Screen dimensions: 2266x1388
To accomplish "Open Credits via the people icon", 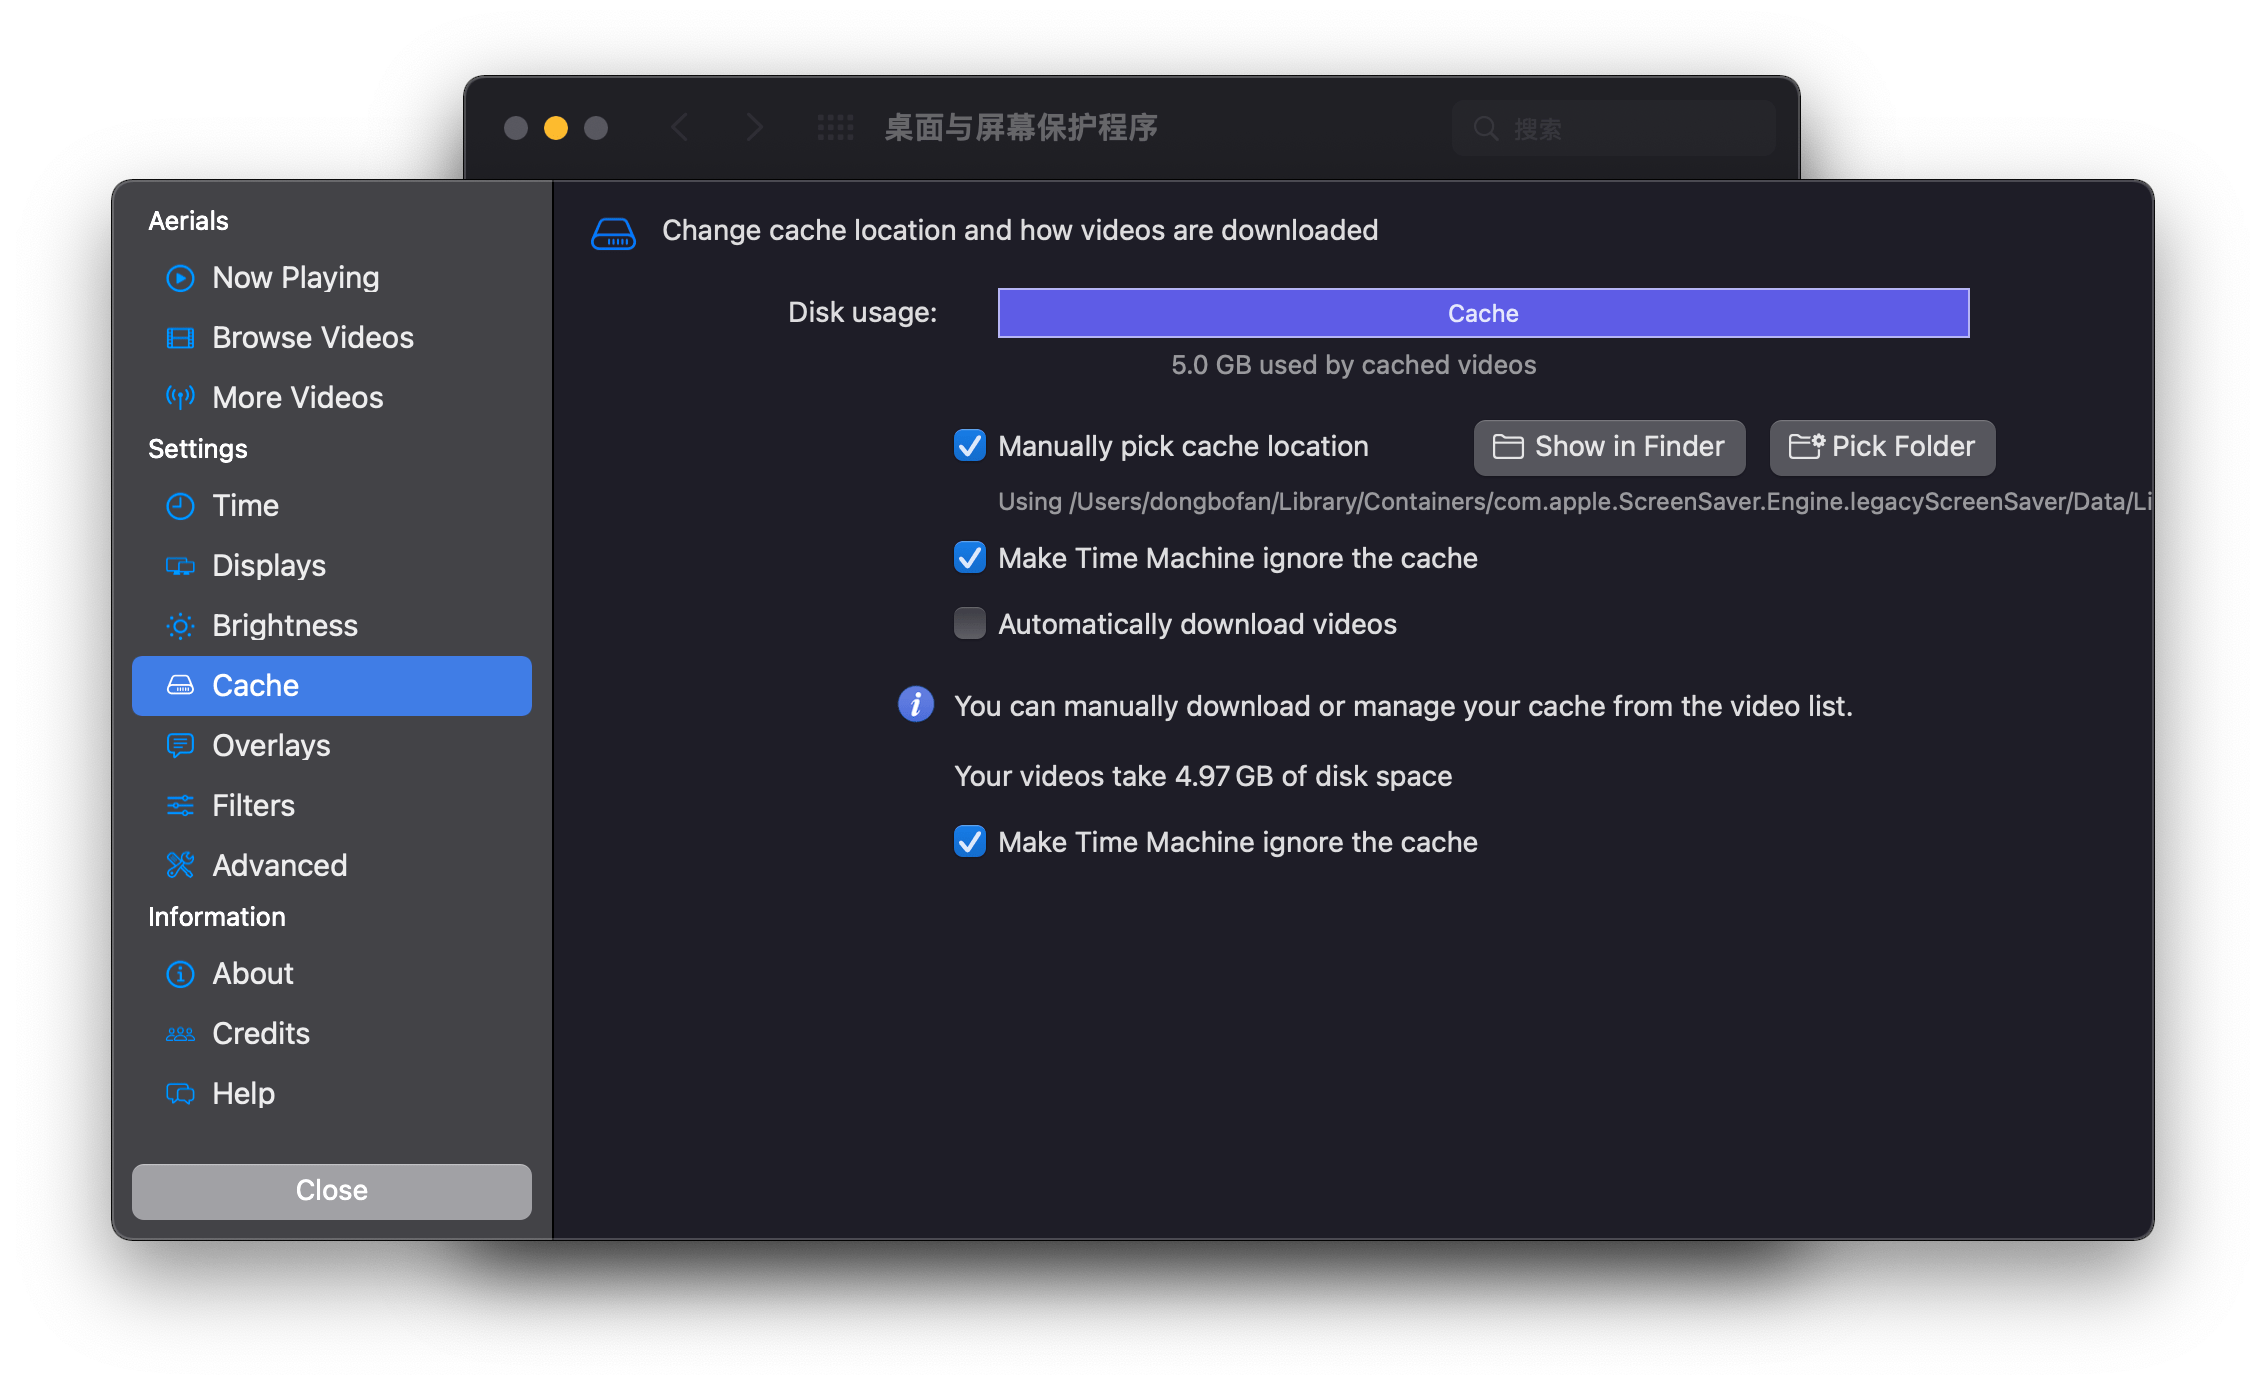I will point(181,1032).
